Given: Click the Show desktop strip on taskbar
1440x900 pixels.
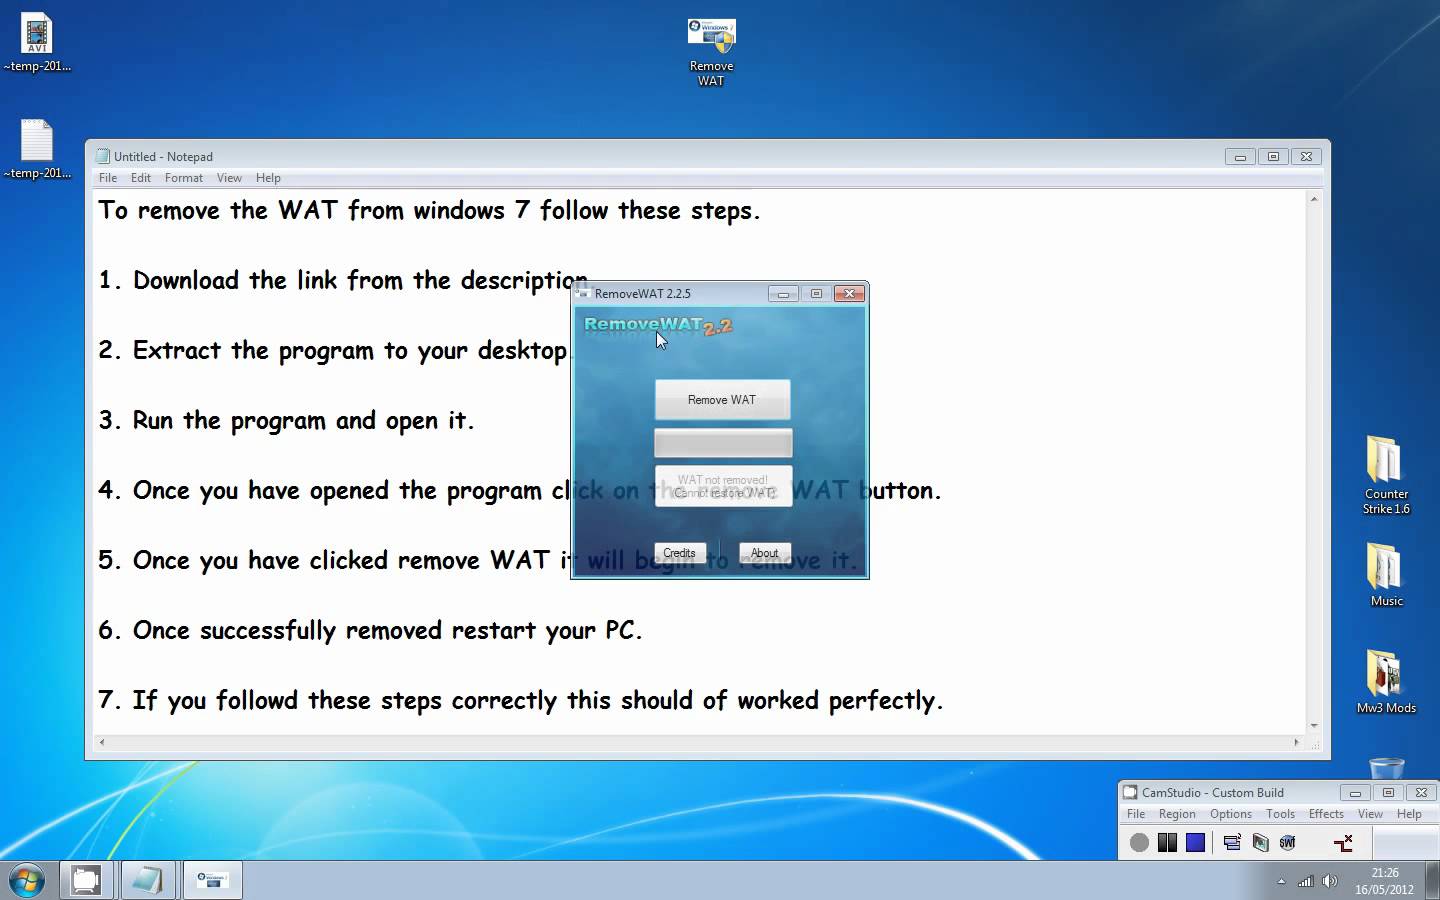Looking at the screenshot, I should coord(1432,880).
